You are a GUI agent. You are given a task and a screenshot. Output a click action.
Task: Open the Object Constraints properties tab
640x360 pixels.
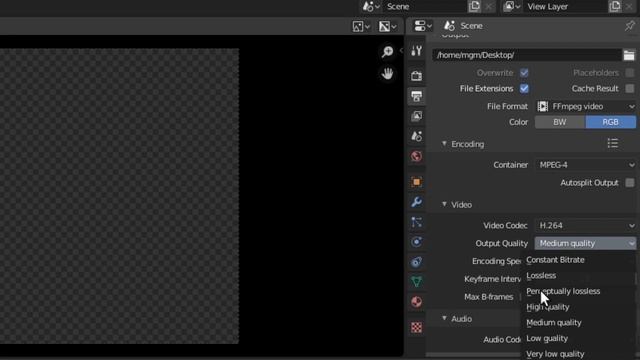pos(416,262)
